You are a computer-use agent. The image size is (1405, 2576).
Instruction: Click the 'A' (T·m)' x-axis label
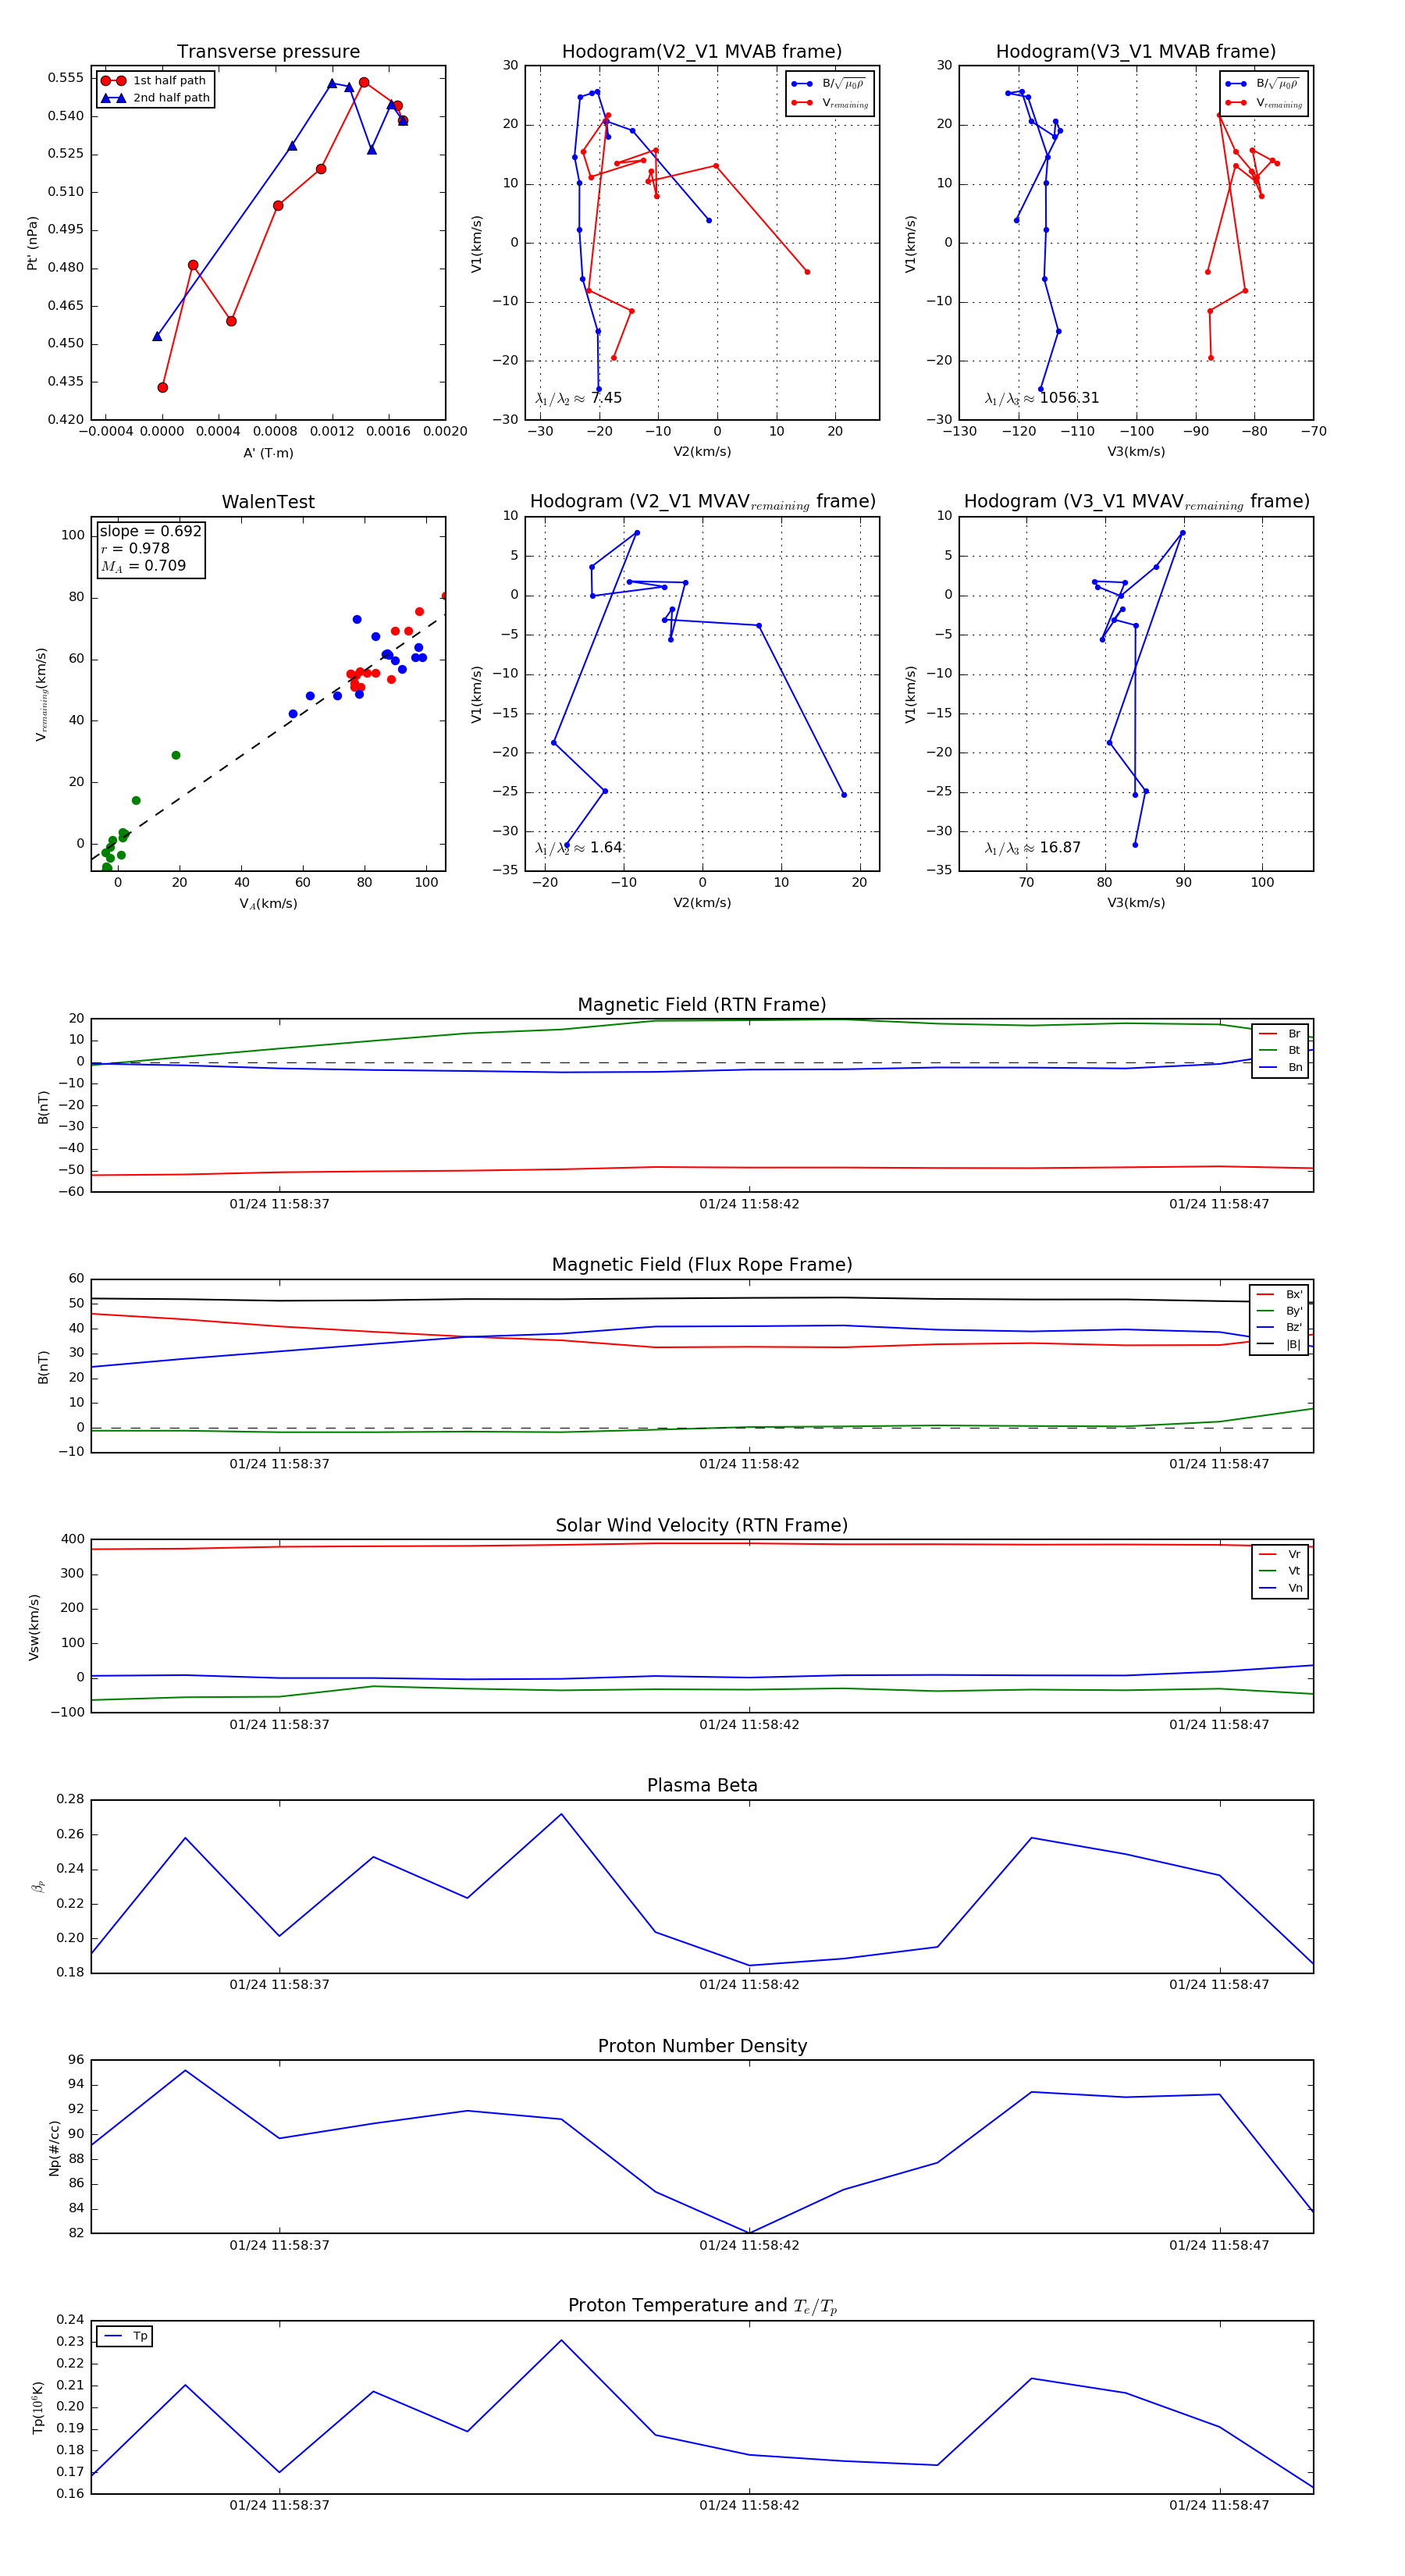tap(268, 453)
